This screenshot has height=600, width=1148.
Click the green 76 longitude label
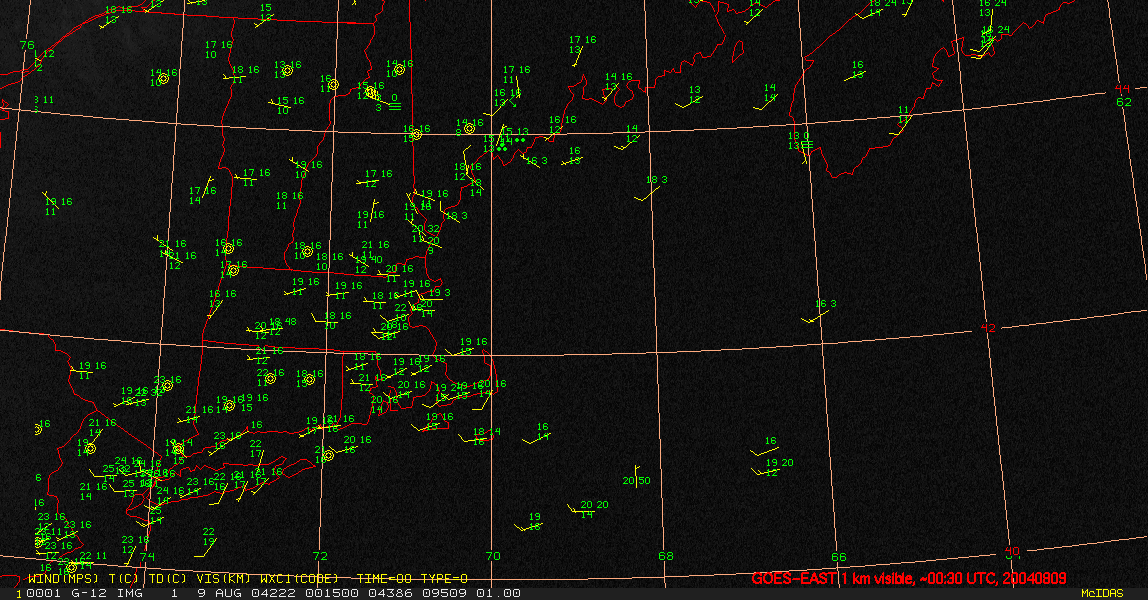pyautogui.click(x=27, y=45)
